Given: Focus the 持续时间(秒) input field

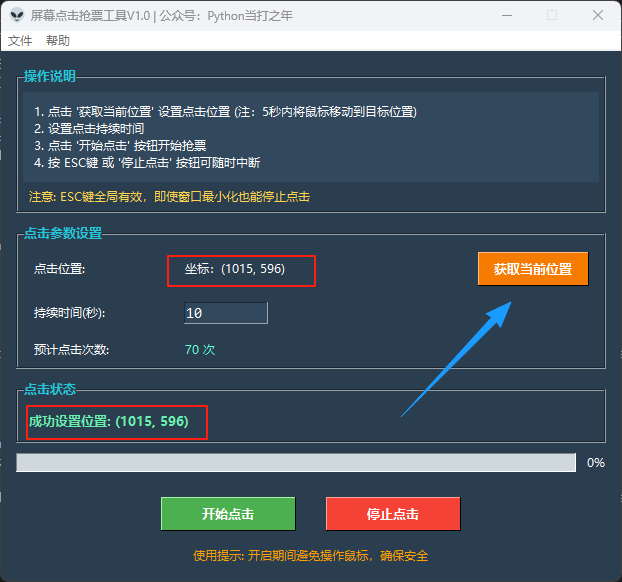Looking at the screenshot, I should point(226,313).
